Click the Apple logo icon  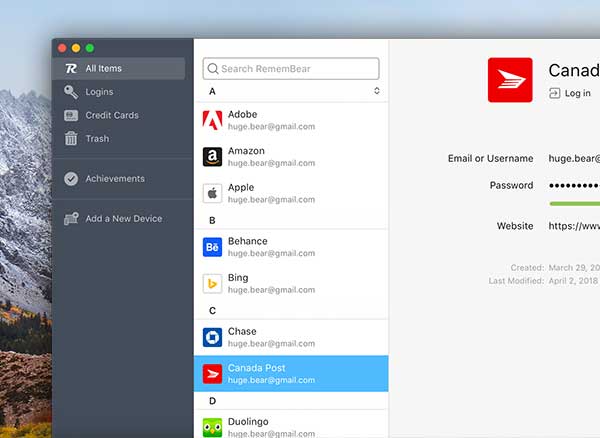[x=212, y=193]
